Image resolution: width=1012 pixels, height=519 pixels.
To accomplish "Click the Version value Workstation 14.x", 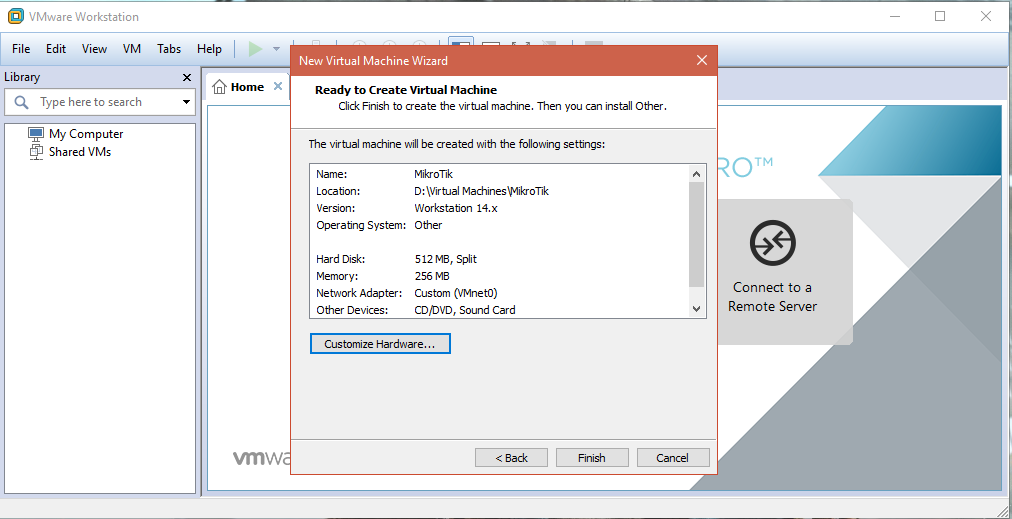I will [456, 209].
